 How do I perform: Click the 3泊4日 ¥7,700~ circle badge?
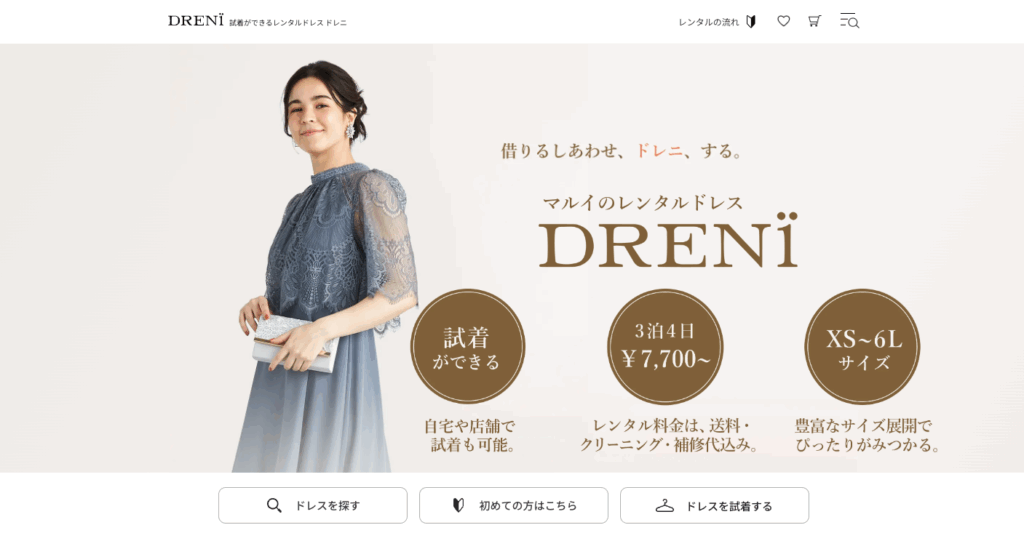665,347
